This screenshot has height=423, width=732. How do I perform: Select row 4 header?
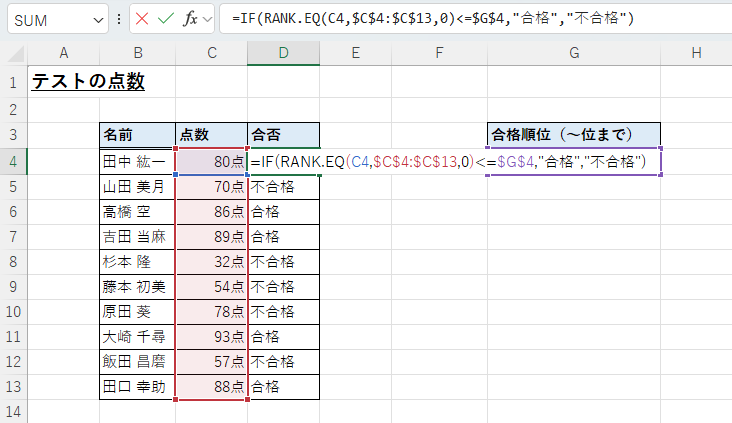click(x=14, y=160)
